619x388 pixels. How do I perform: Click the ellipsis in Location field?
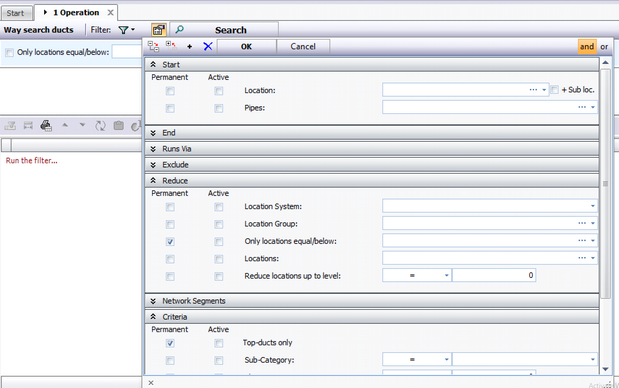pyautogui.click(x=533, y=90)
